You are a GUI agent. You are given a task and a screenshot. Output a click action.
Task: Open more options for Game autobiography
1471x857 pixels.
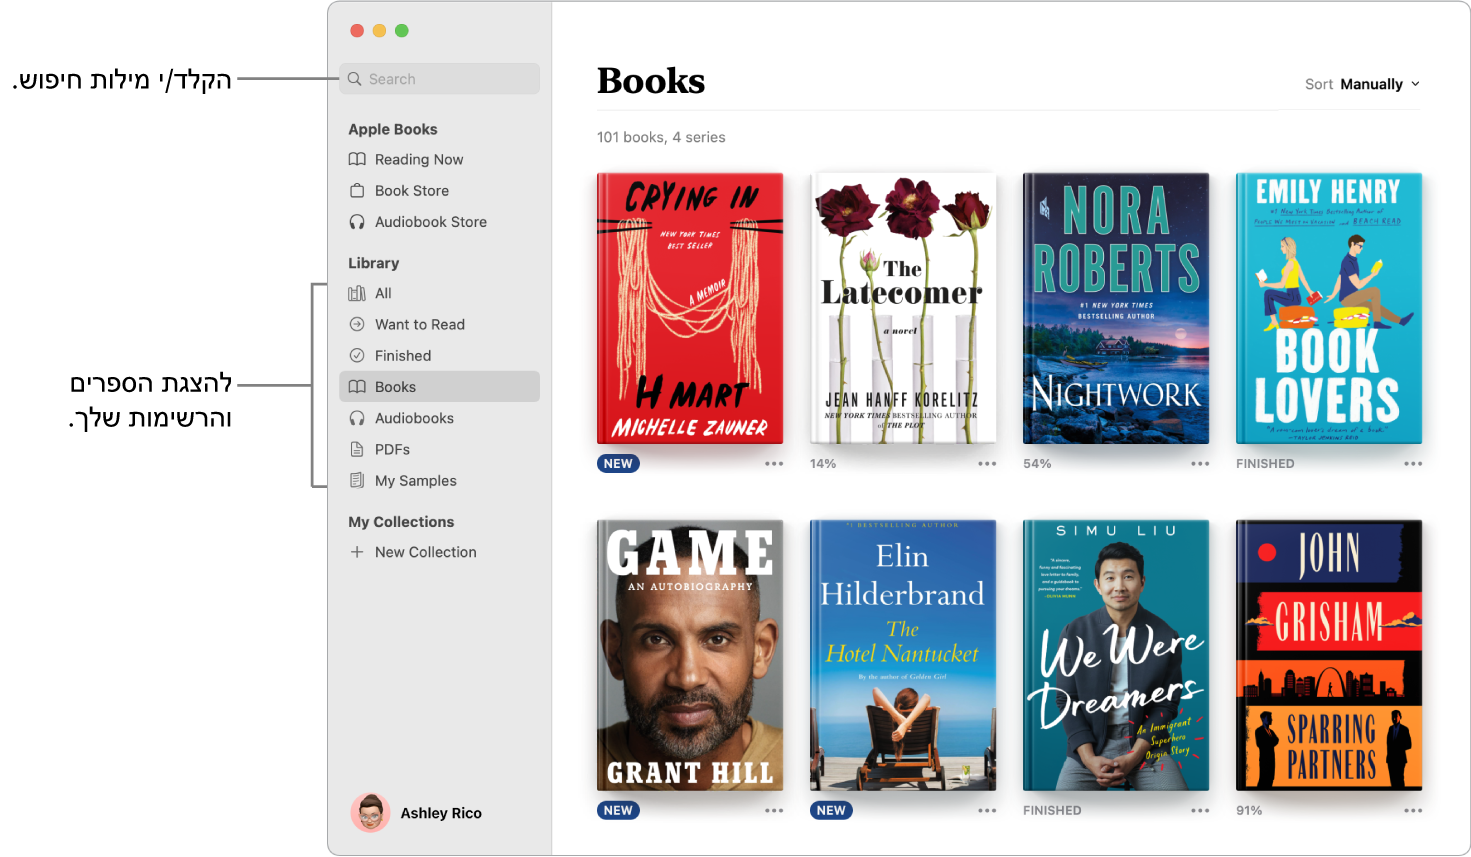774,811
